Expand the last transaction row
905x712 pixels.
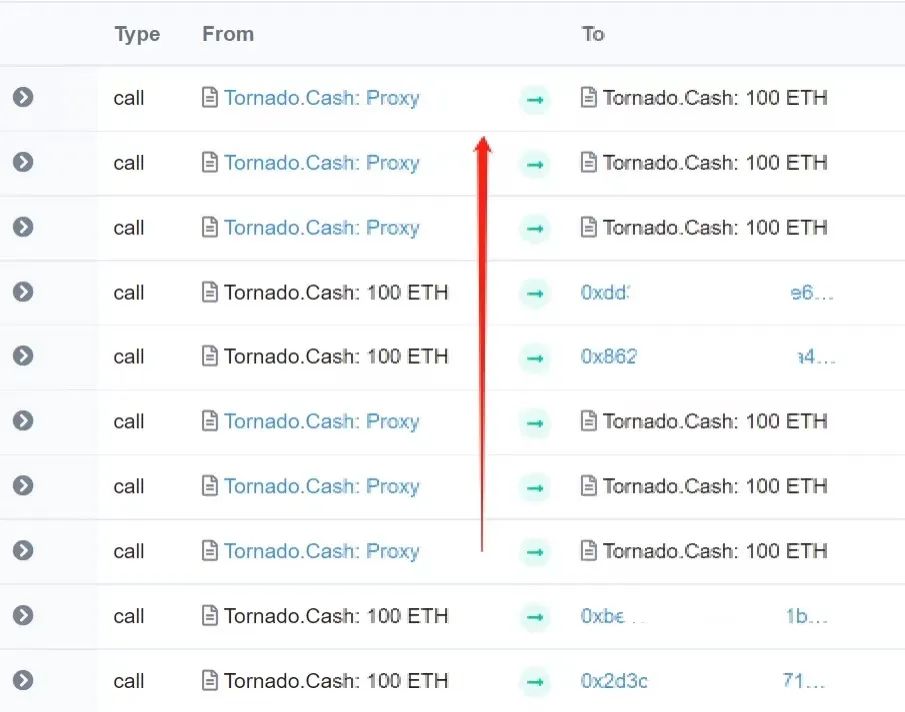(22, 681)
